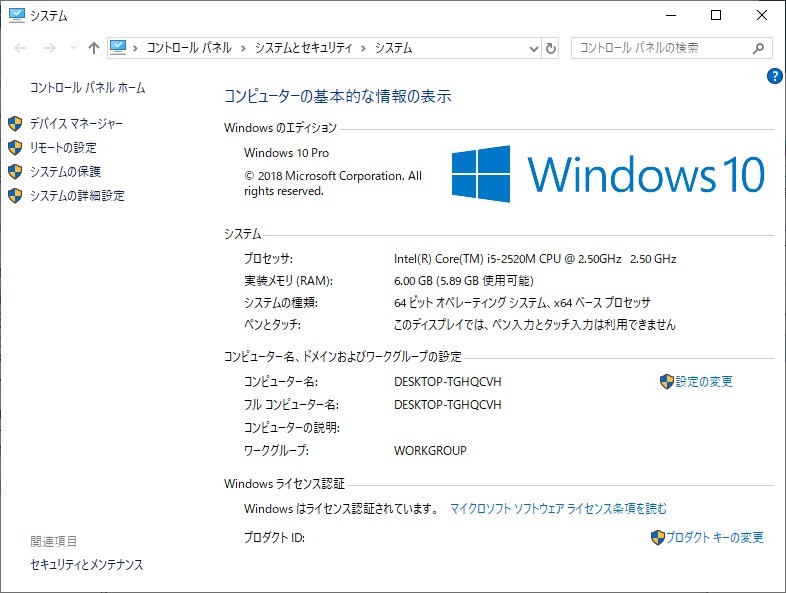Open コントロール パネル ホーム link
Screen dimensions: 786x593
pyautogui.click(x=88, y=88)
